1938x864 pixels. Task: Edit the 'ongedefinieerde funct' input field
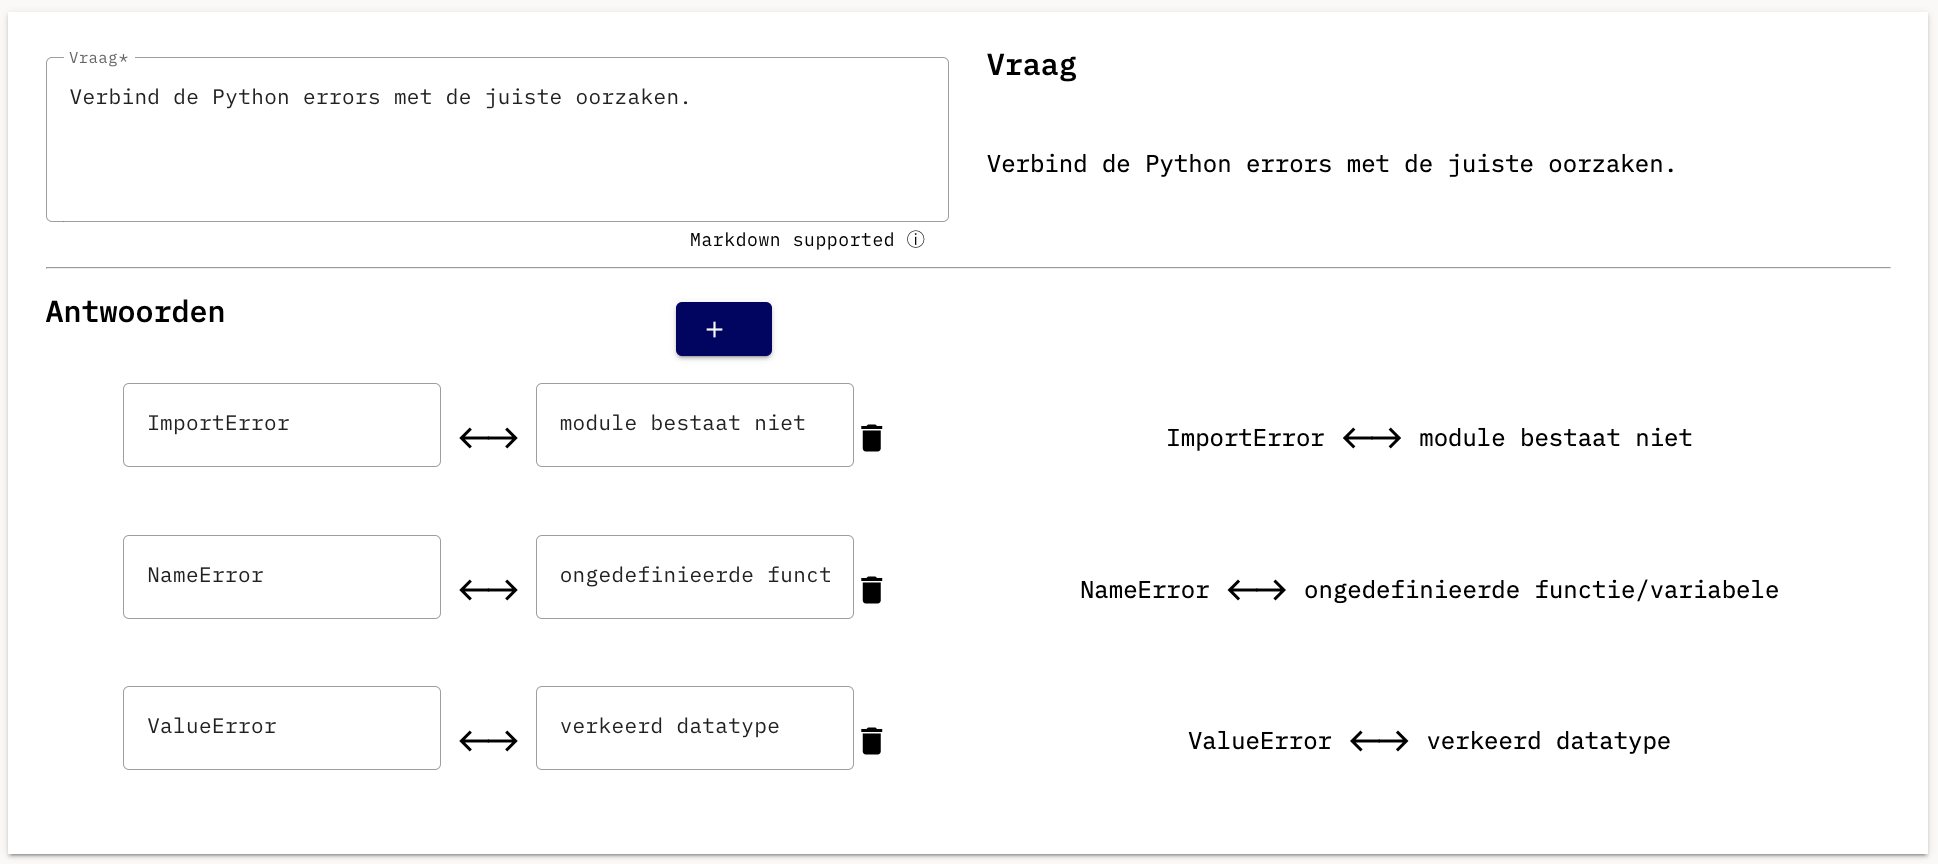pos(695,577)
